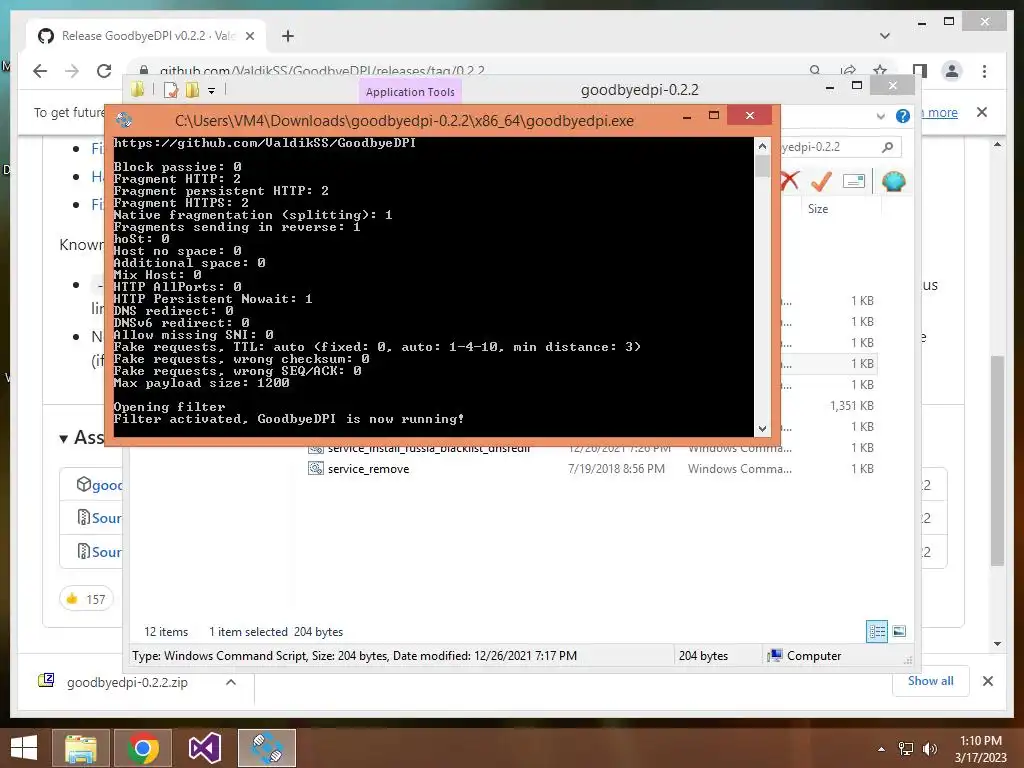Show hidden system tray icons
Viewport: 1024px width, 768px height.
[881, 749]
